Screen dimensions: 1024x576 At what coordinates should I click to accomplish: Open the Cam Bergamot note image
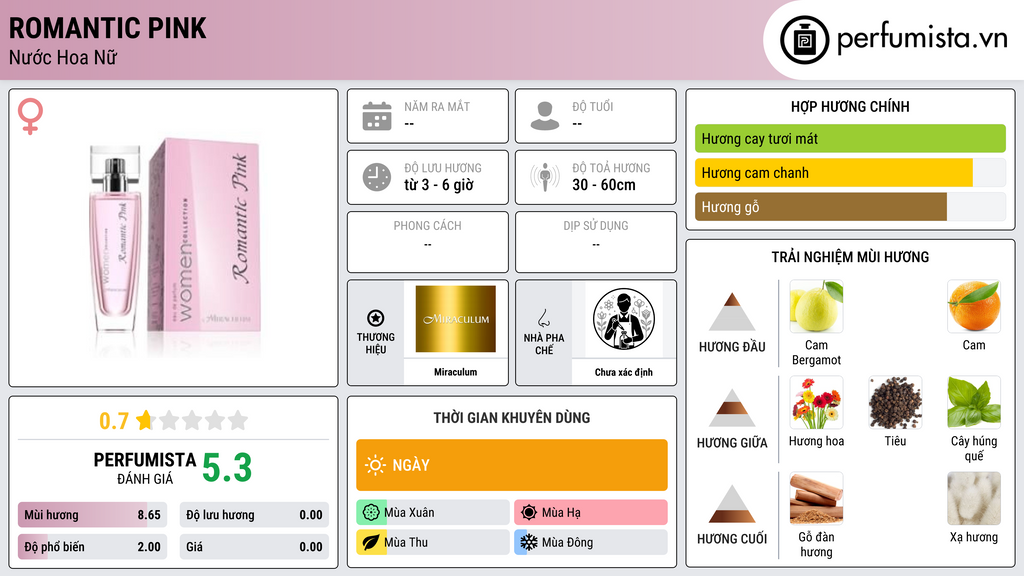point(816,306)
